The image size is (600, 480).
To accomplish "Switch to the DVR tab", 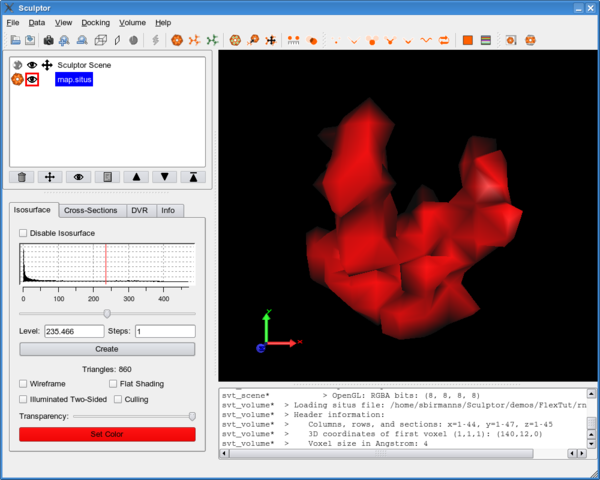I will pos(139,211).
